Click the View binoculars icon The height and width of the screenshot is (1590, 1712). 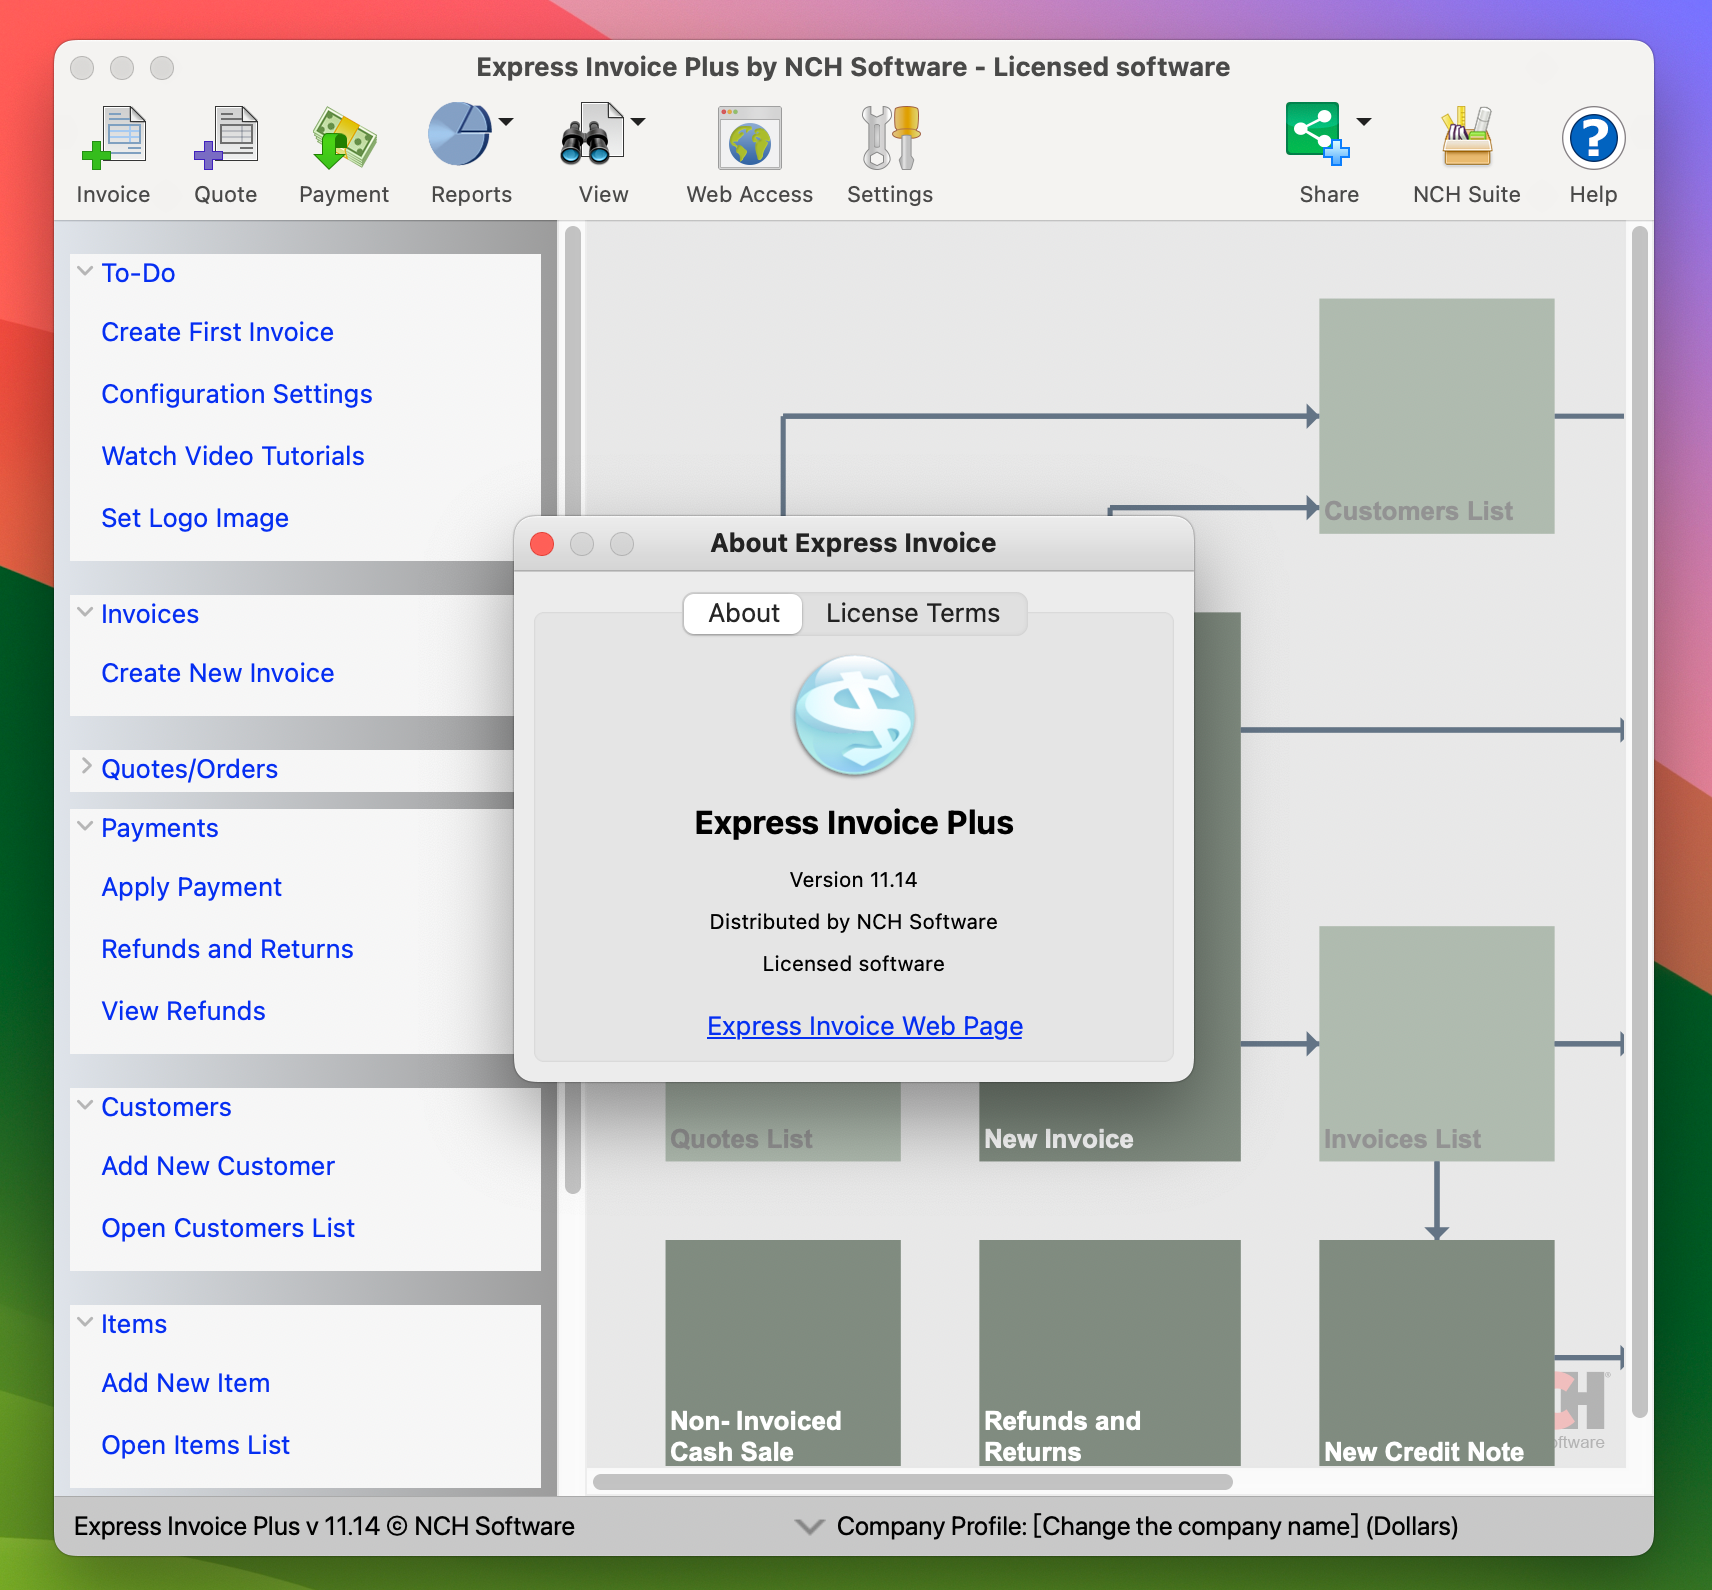(592, 135)
